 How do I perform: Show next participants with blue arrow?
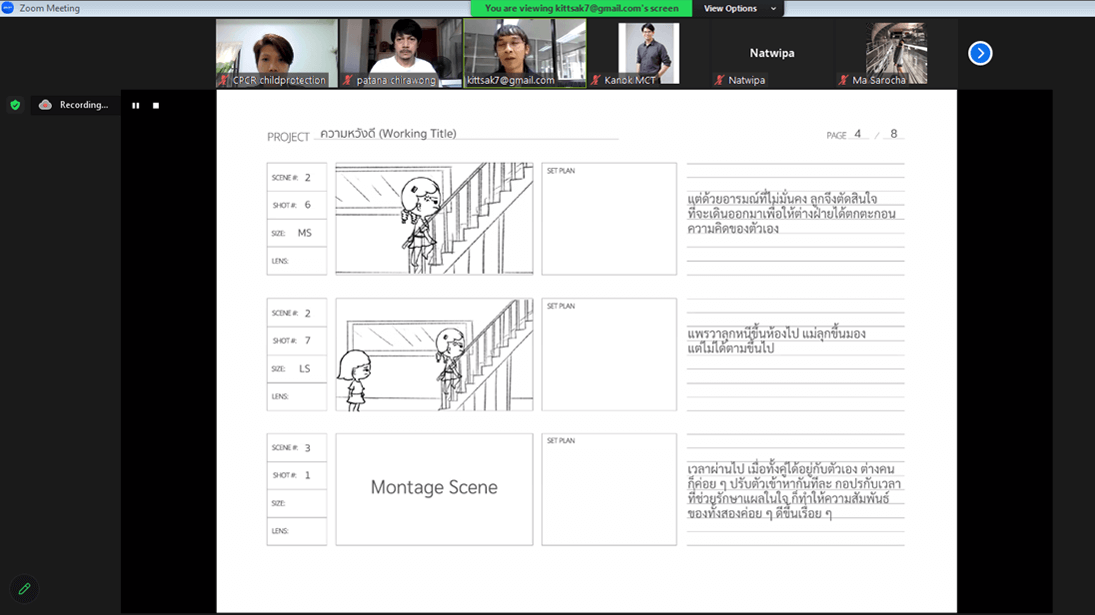click(x=980, y=53)
